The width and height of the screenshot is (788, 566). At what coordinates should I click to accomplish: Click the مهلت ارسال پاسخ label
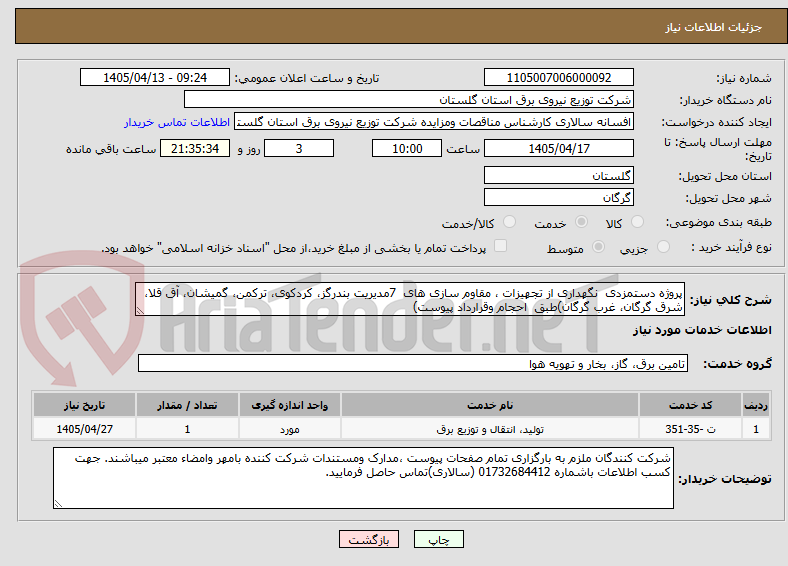[718, 149]
